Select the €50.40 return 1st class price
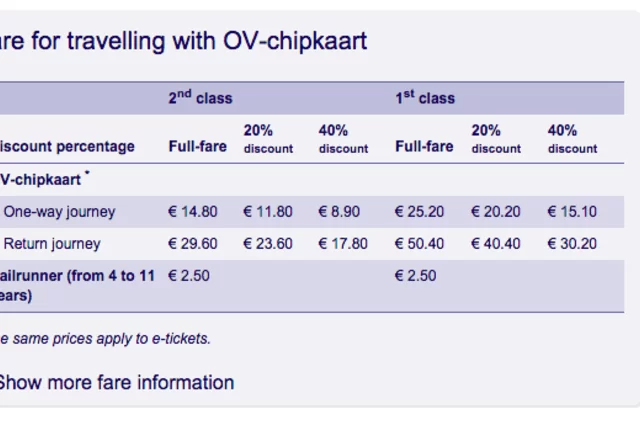This screenshot has width=640, height=425. coord(420,244)
